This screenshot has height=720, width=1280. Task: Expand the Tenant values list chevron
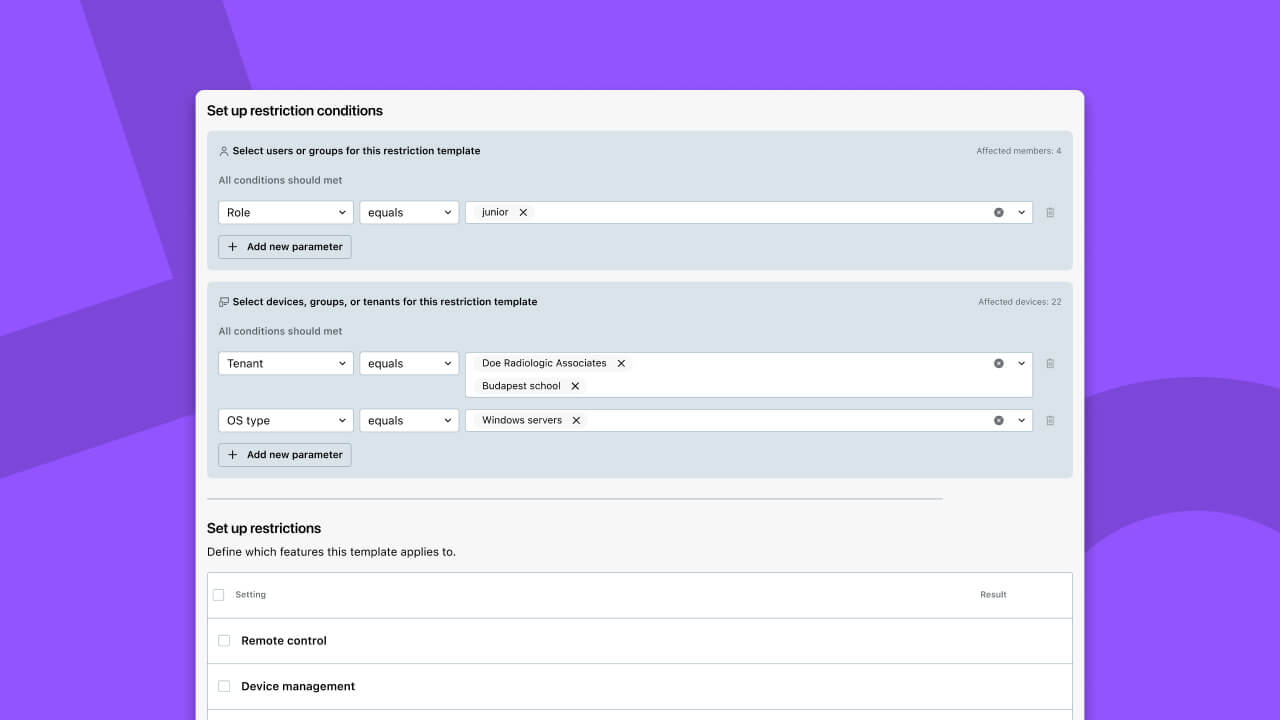point(1021,363)
